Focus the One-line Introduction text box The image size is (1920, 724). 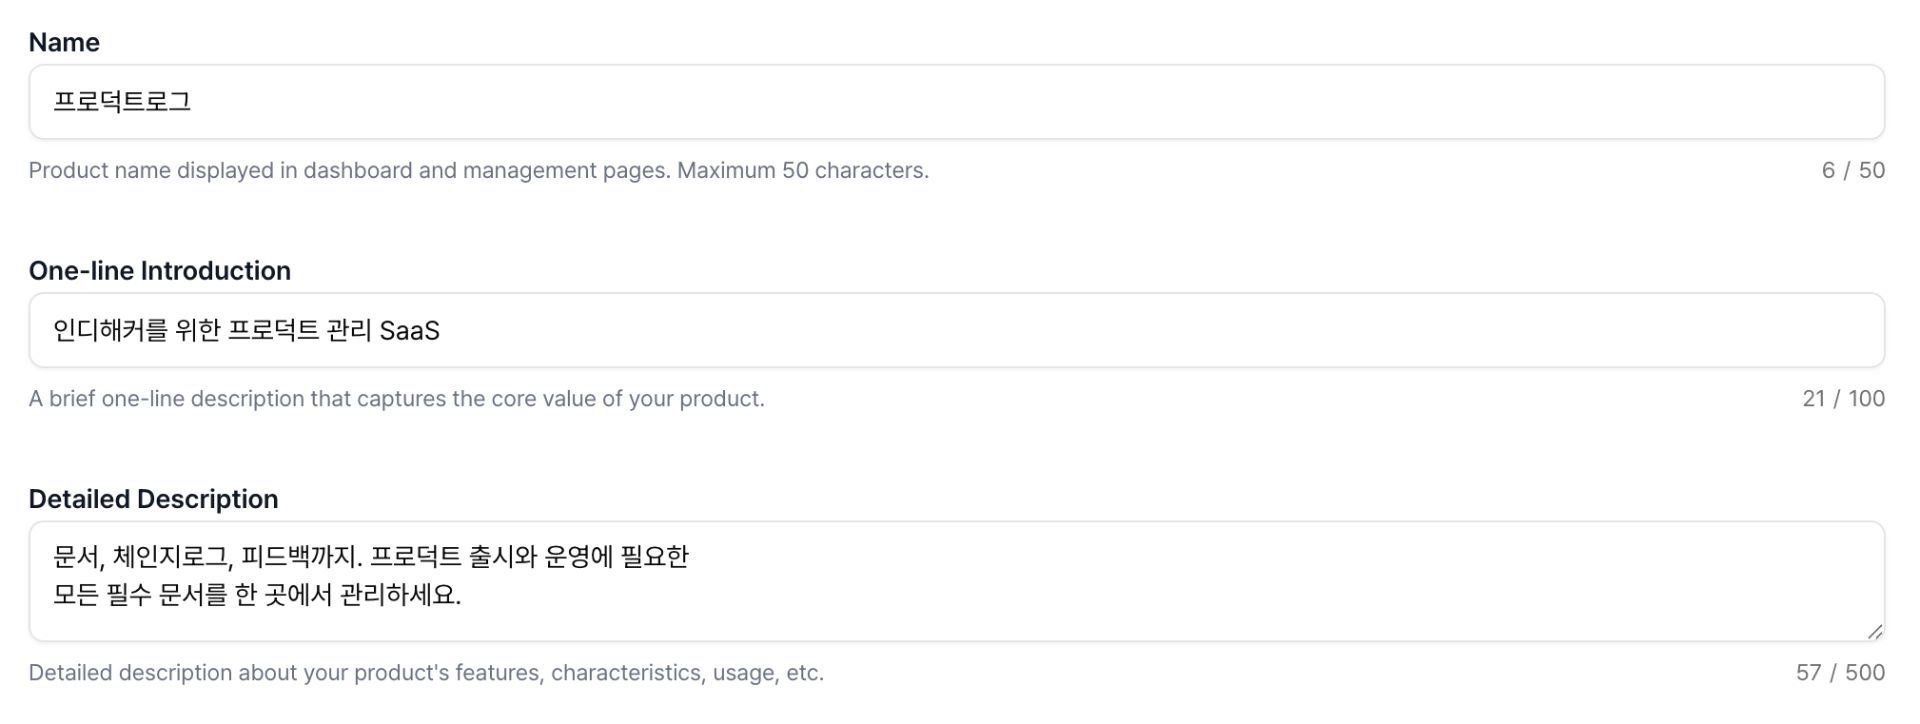click(956, 330)
